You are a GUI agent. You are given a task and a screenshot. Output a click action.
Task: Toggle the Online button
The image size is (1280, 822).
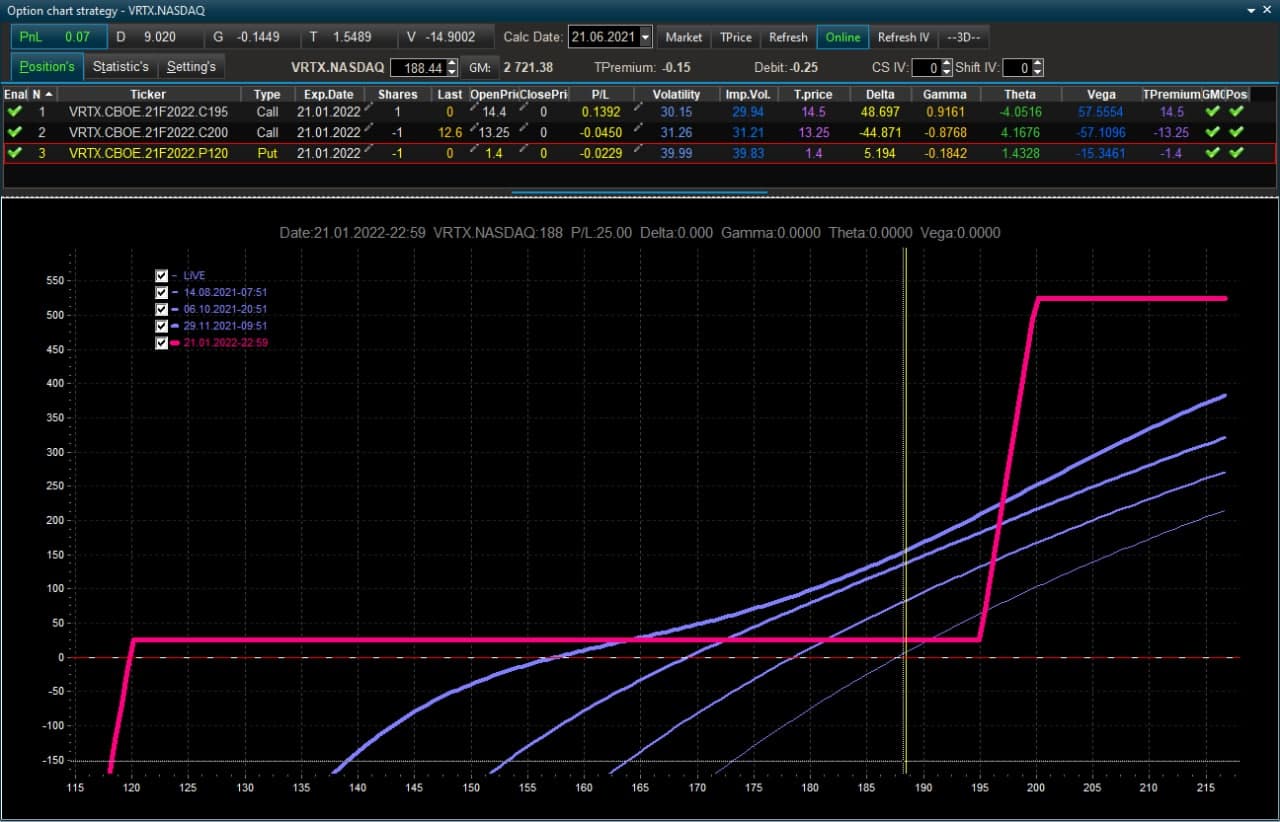tap(843, 37)
